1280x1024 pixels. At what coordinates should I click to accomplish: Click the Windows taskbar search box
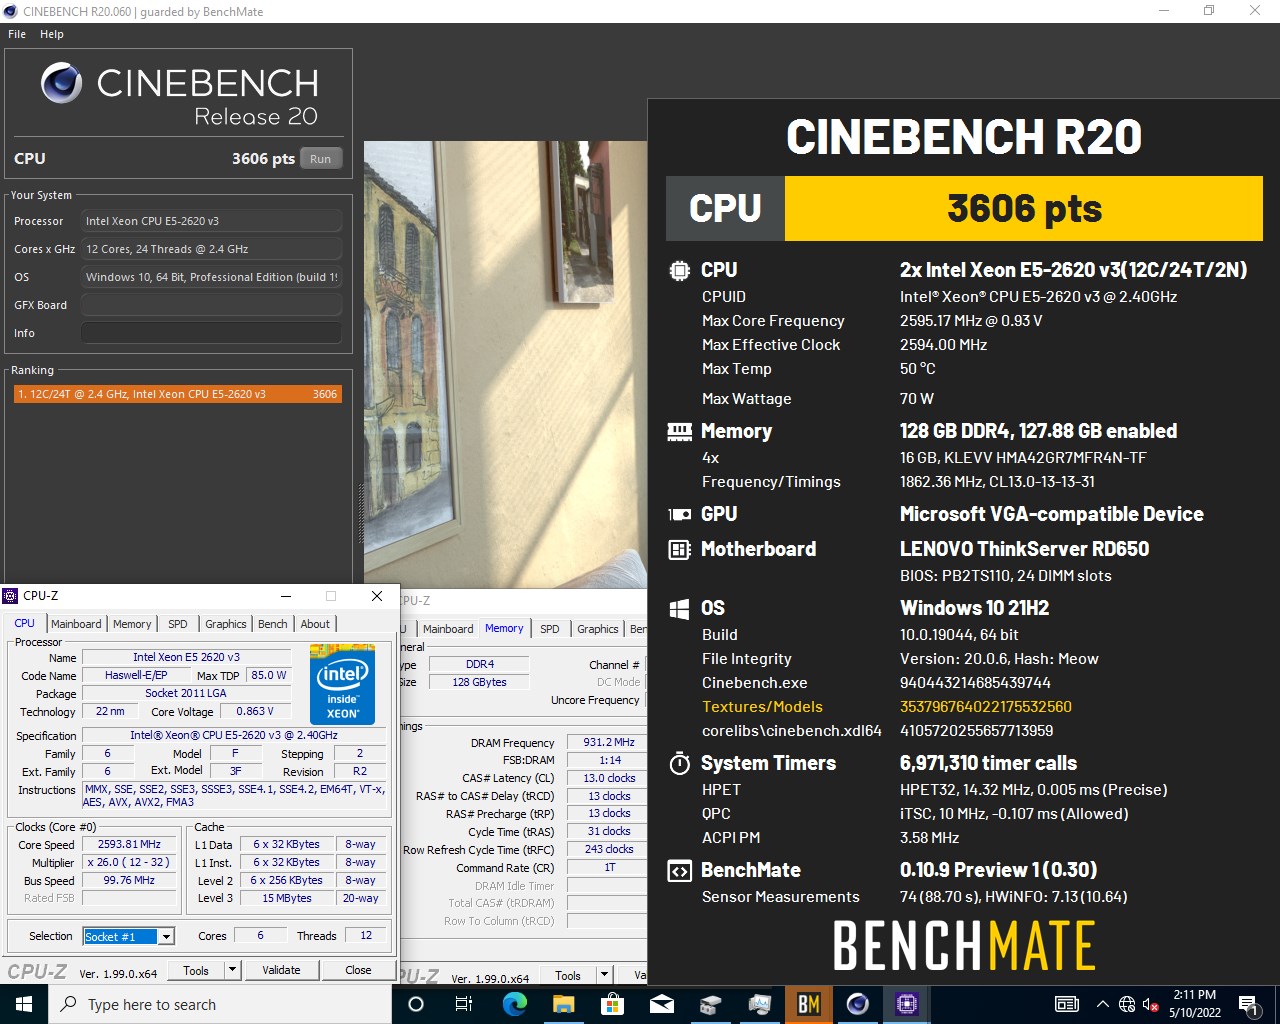click(219, 1004)
